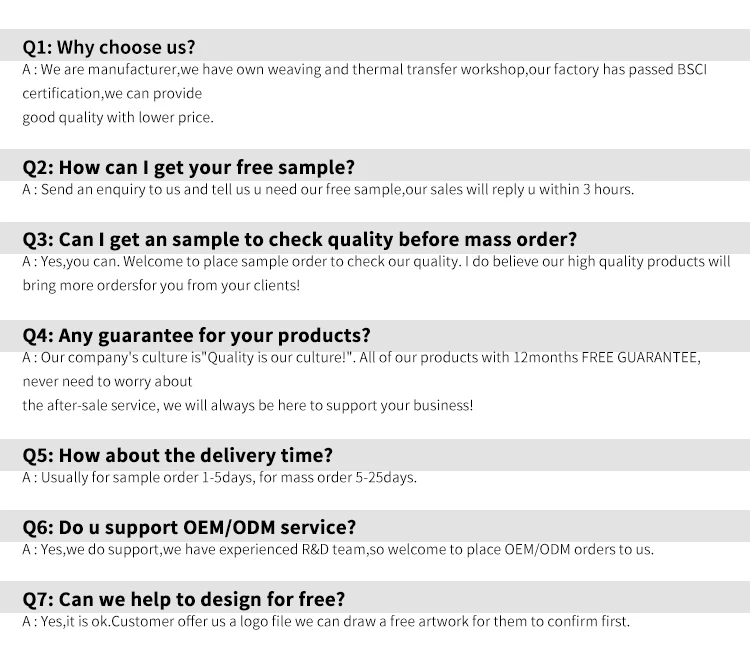Click the answer about experienced R&D team
Image resolution: width=750 pixels, height=670 pixels.
tap(338, 549)
